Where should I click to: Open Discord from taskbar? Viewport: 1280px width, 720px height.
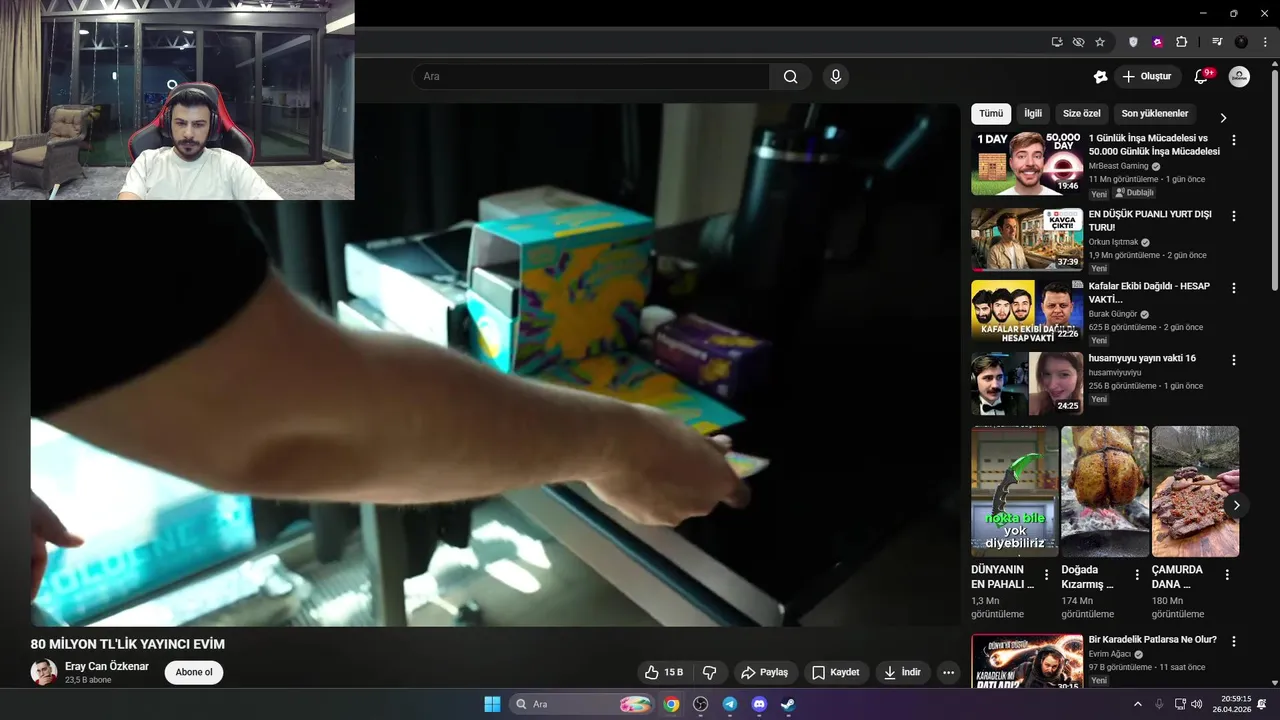[x=759, y=704]
